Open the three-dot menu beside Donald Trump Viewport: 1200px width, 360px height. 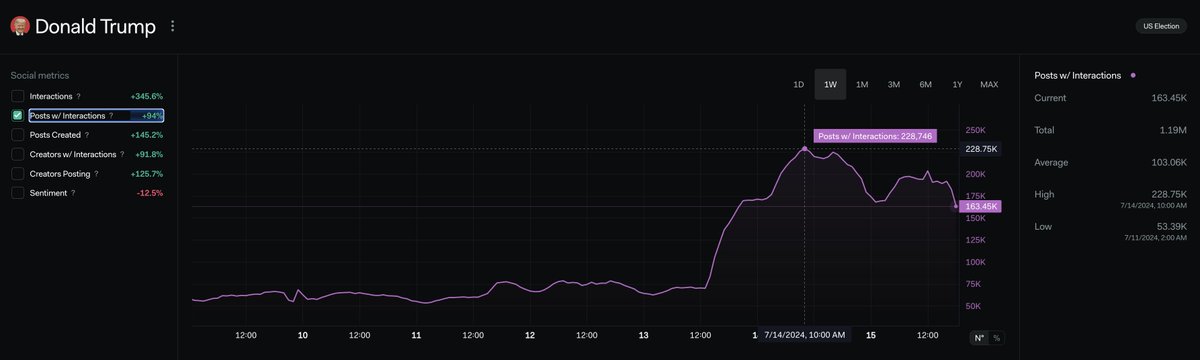[x=172, y=27]
